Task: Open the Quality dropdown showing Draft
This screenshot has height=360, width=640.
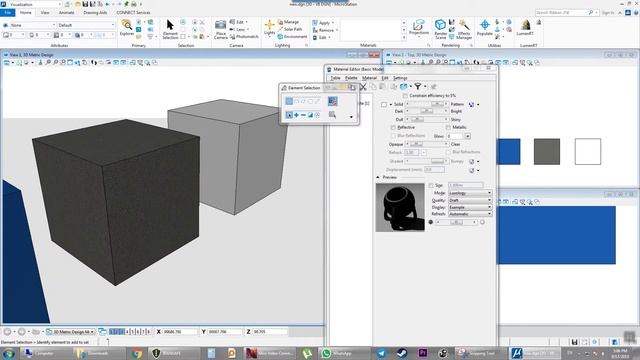Action: tap(470, 200)
